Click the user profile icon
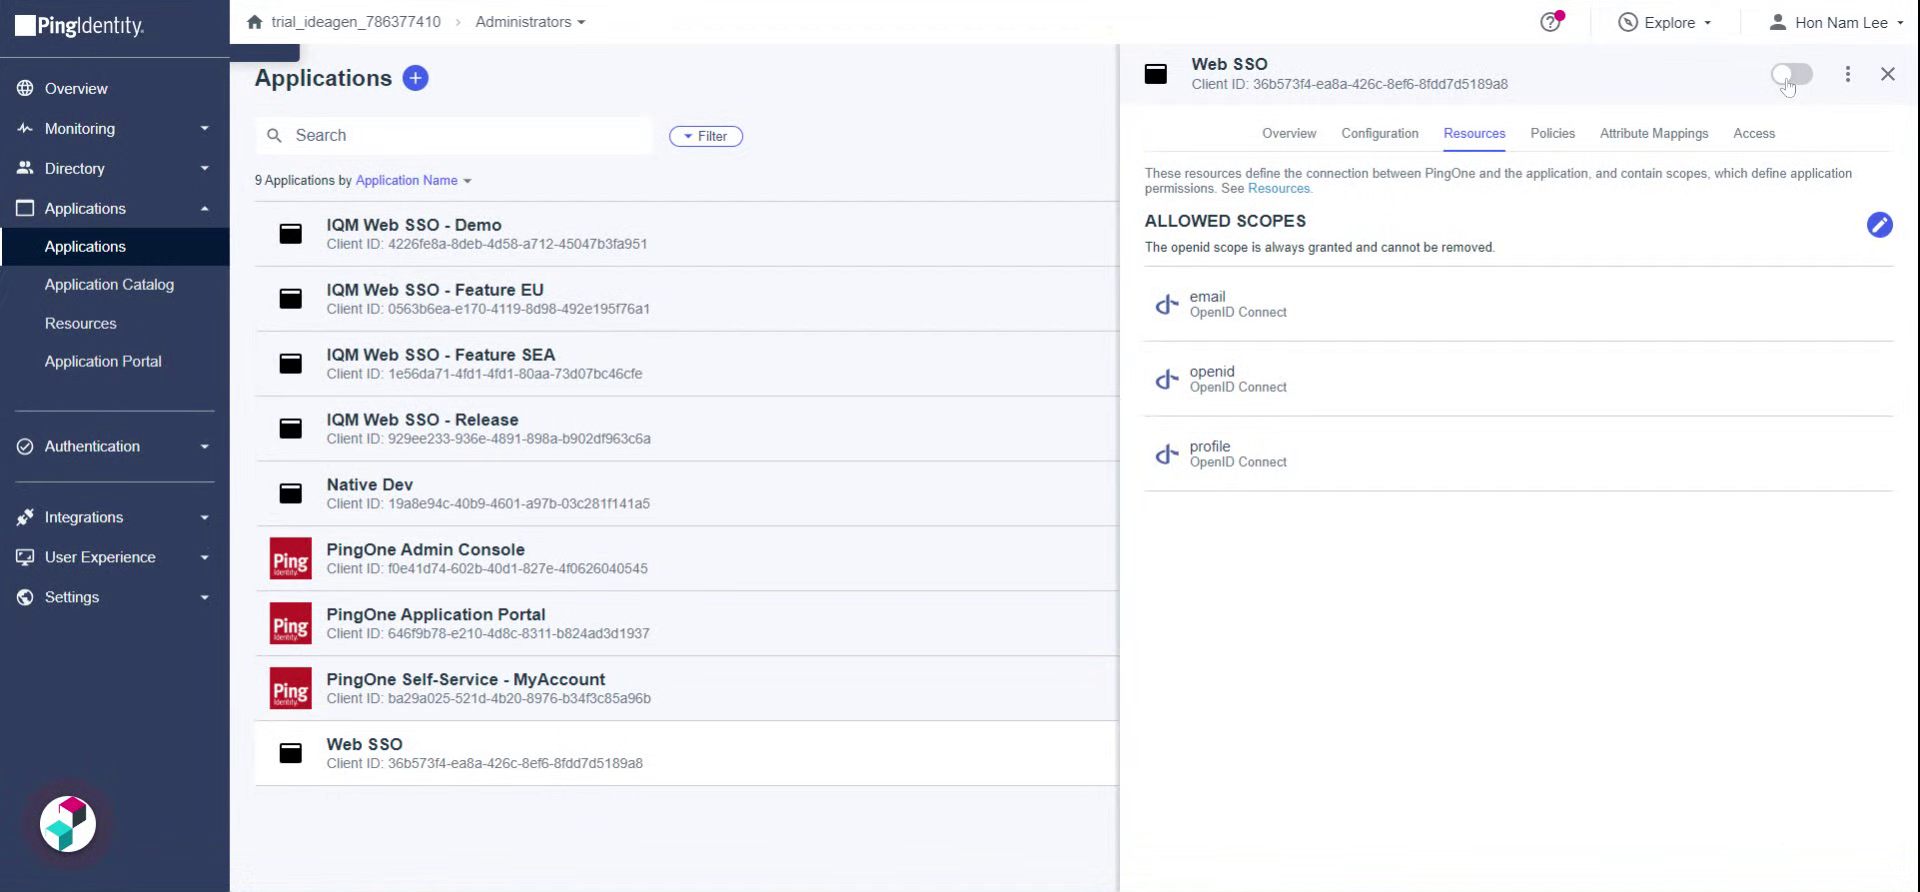 [1777, 22]
